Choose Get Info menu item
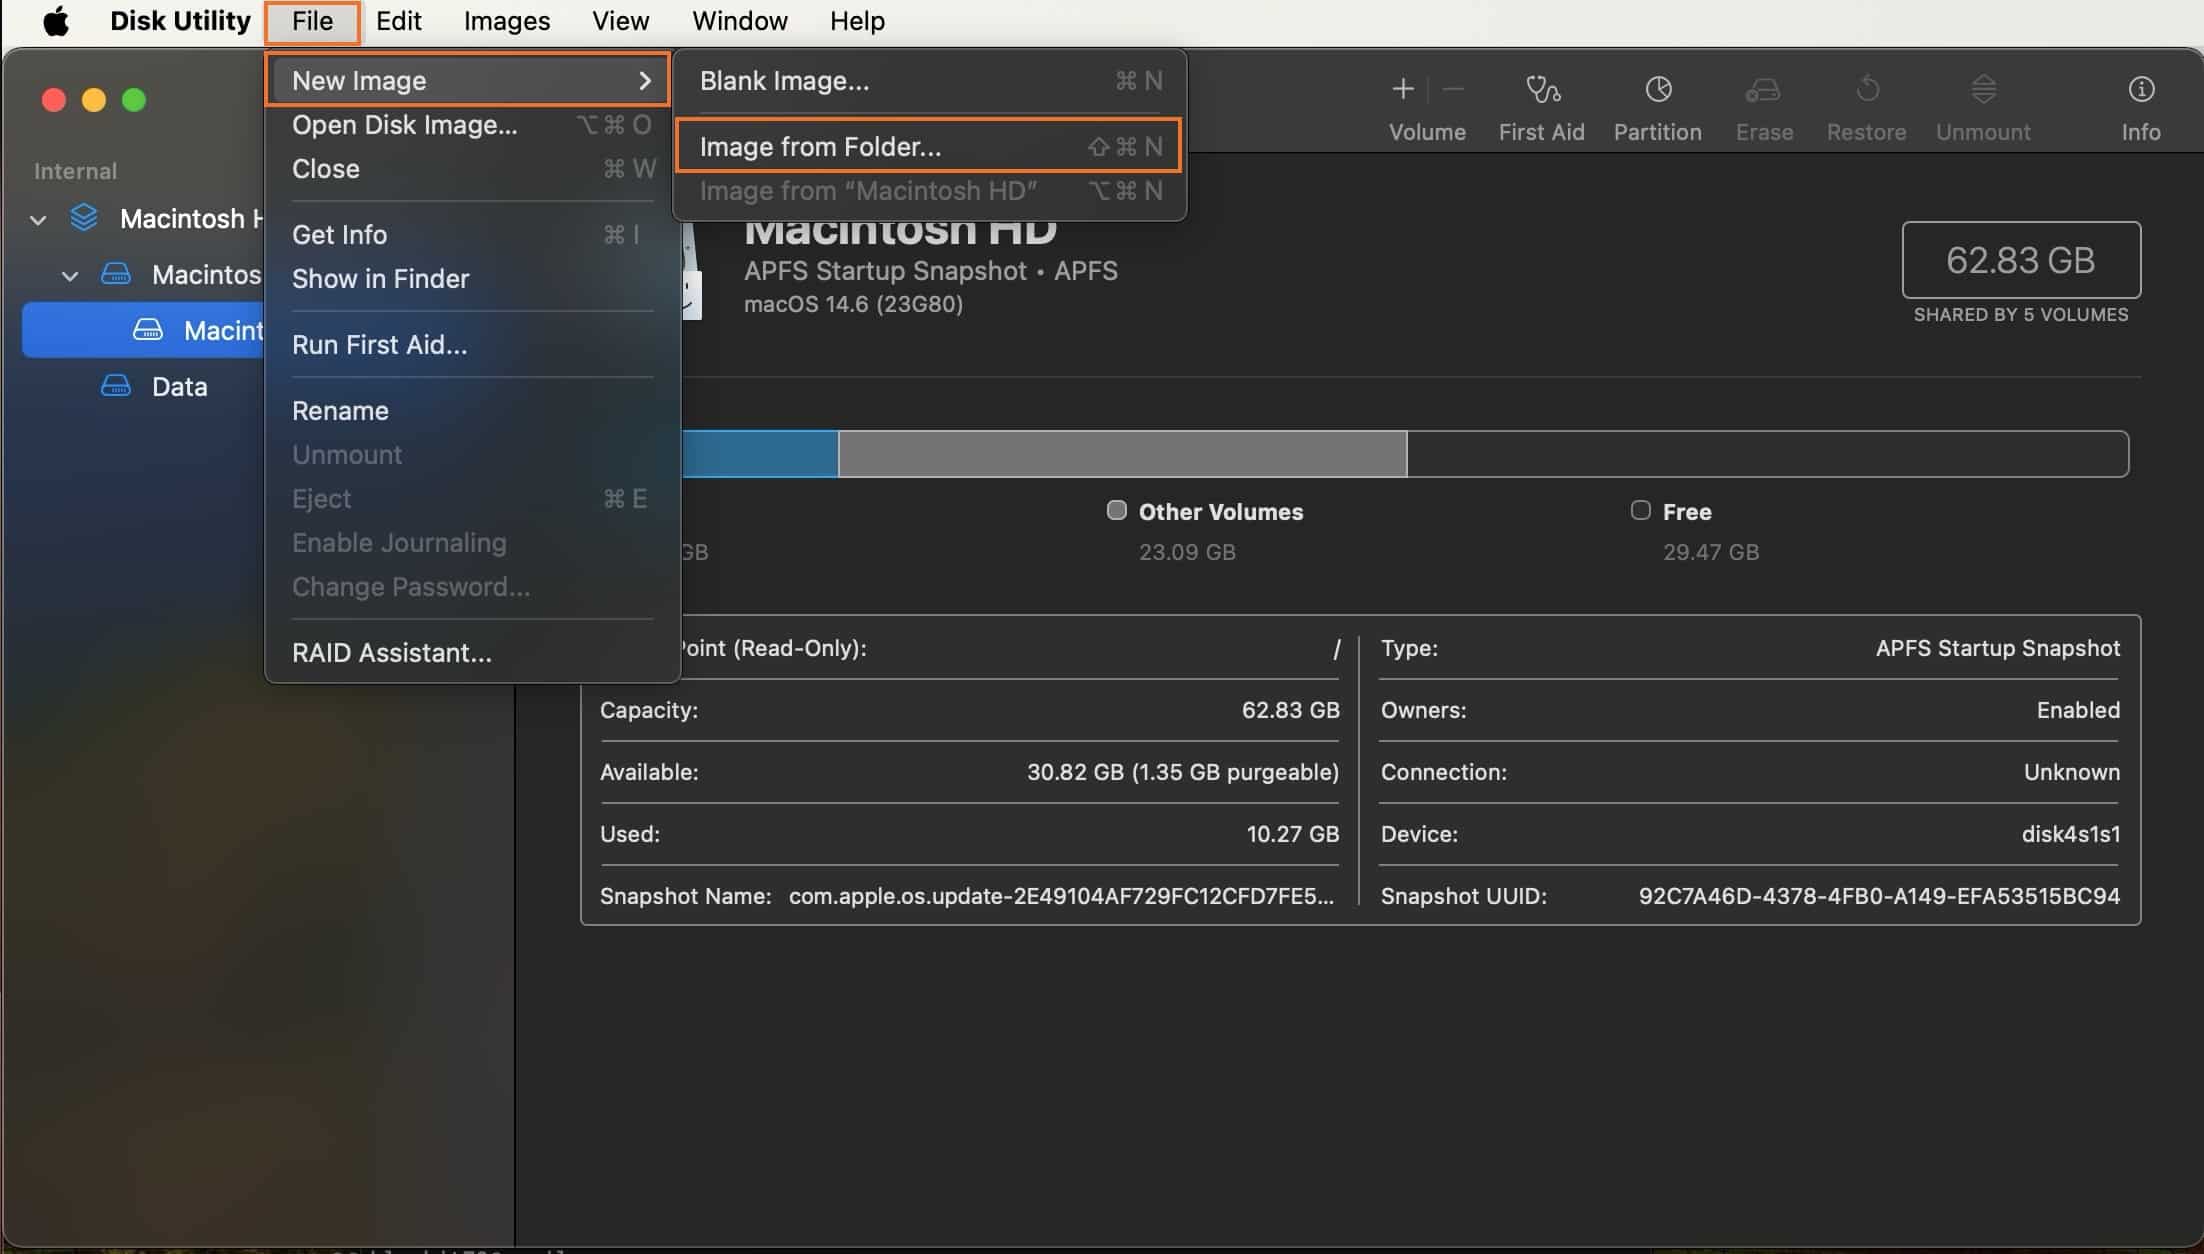2204x1254 pixels. click(472, 235)
